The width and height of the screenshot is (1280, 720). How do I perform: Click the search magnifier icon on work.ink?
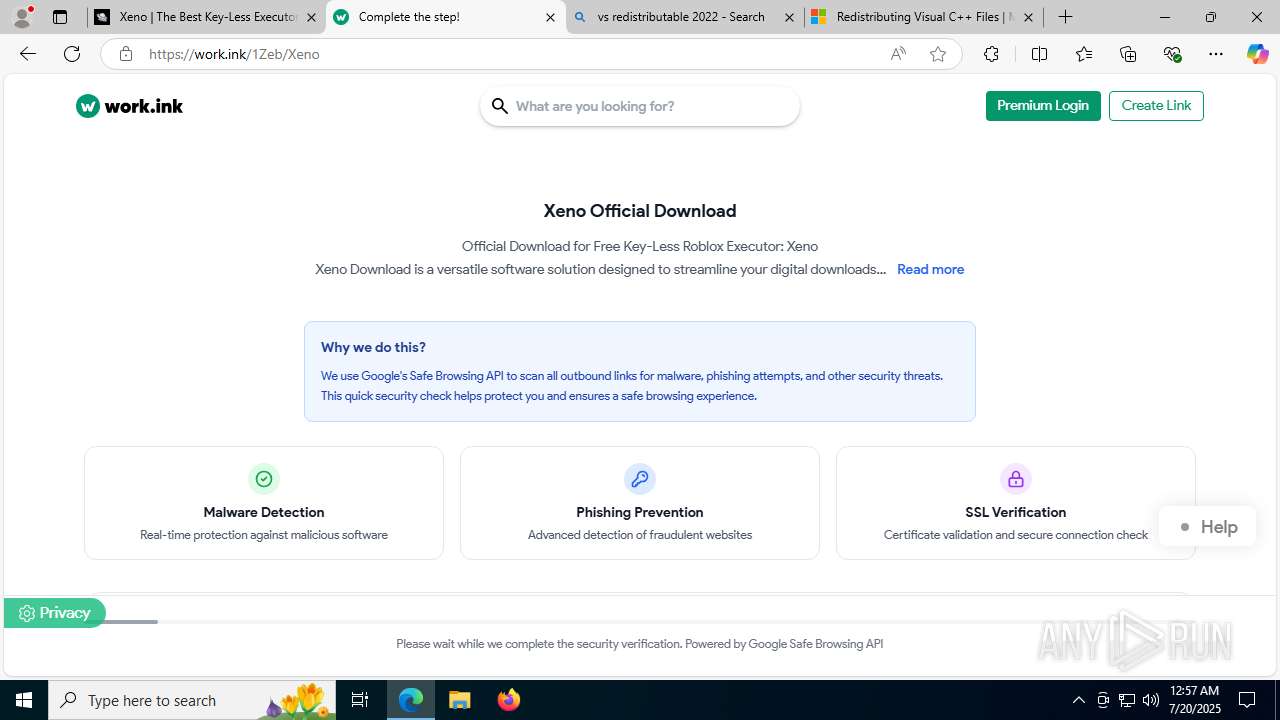click(499, 106)
